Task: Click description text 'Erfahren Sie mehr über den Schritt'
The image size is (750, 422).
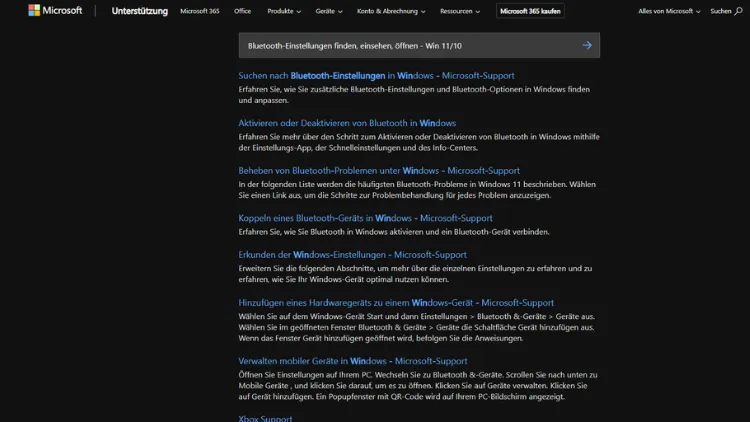Action: (419, 142)
